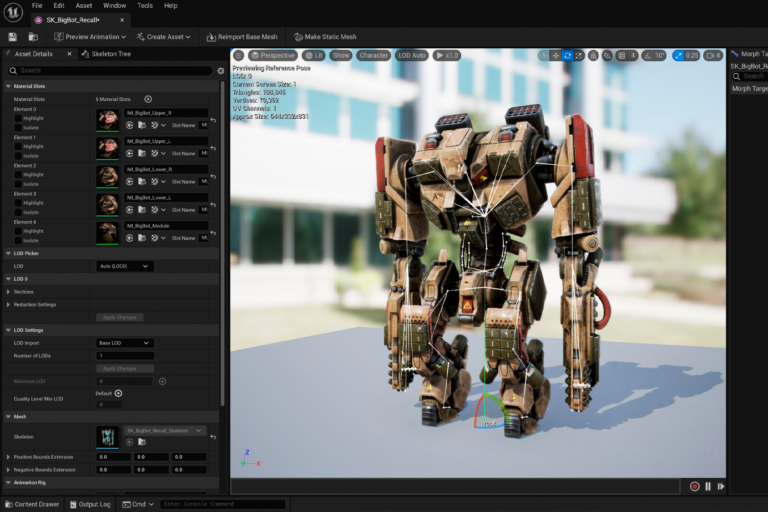Select the Rotate gizmo tool
The width and height of the screenshot is (768, 512).
pos(567,56)
